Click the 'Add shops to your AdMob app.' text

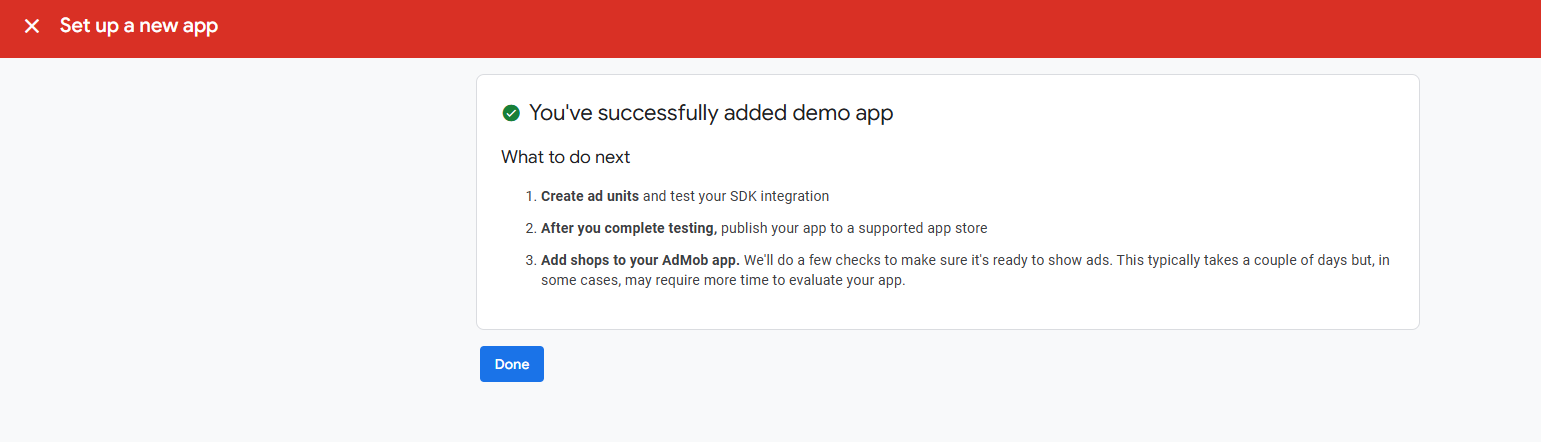click(640, 260)
